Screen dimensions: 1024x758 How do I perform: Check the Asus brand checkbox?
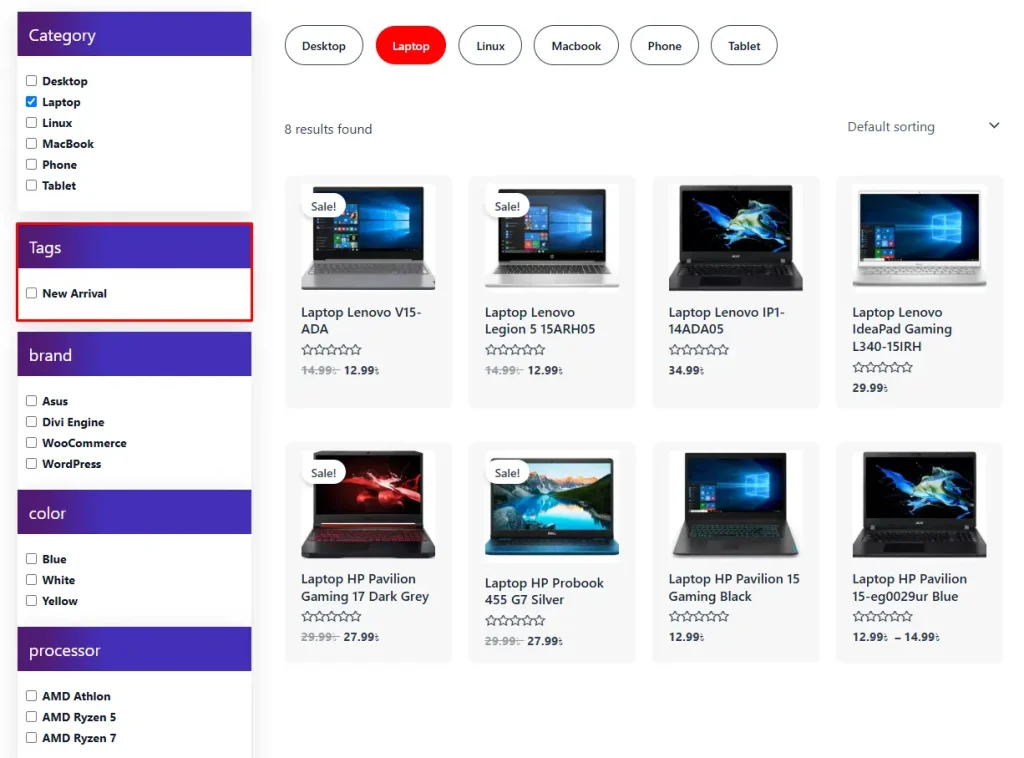pyautogui.click(x=31, y=401)
